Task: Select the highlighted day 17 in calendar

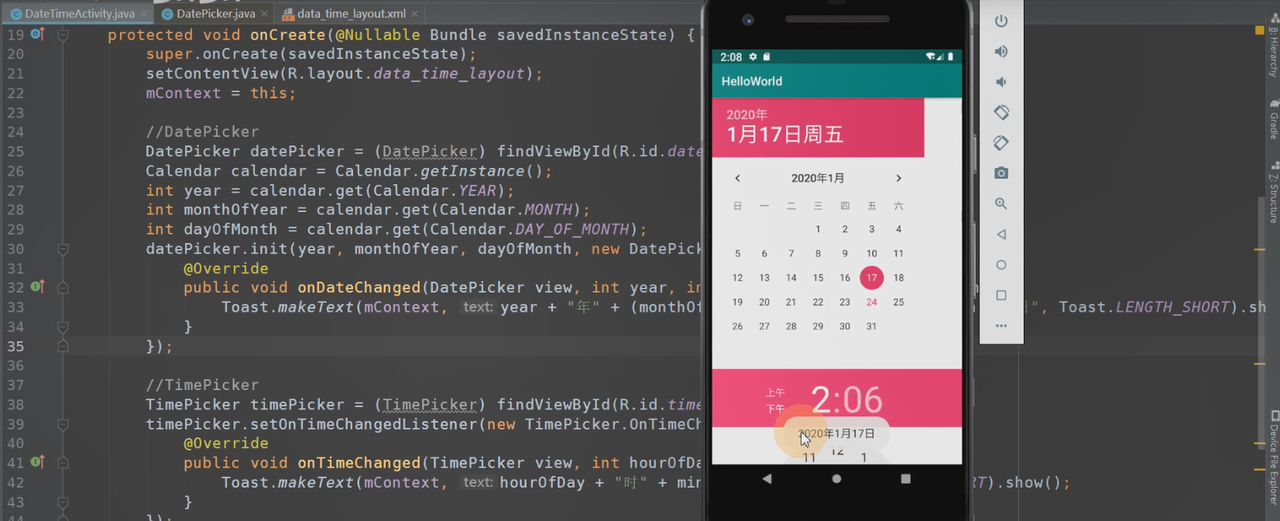Action: (x=871, y=278)
